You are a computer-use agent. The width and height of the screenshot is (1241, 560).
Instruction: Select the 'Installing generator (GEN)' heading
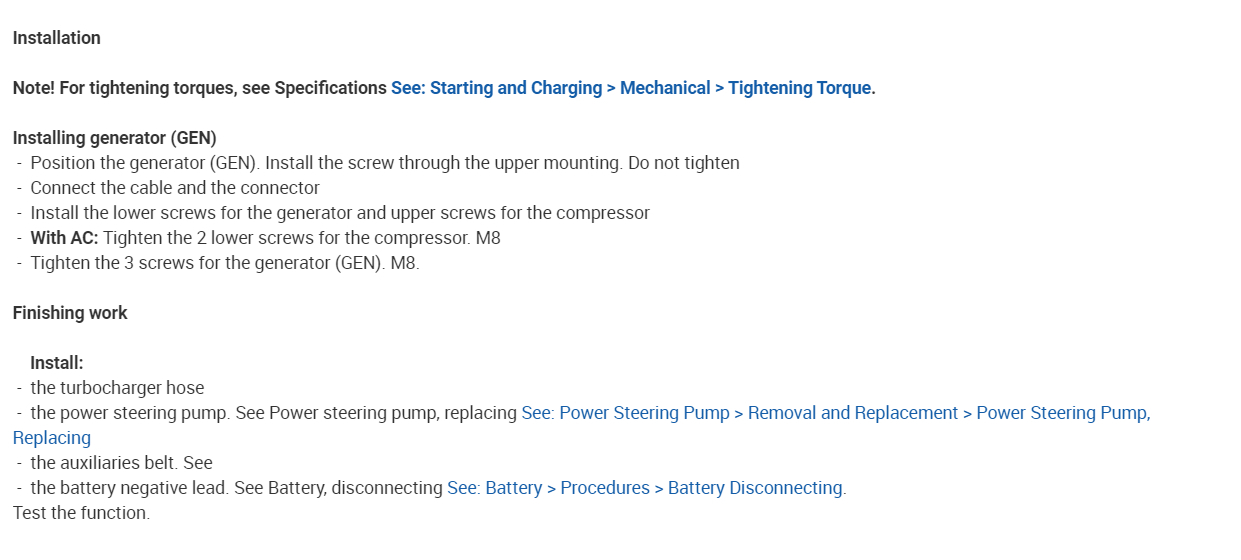point(115,138)
